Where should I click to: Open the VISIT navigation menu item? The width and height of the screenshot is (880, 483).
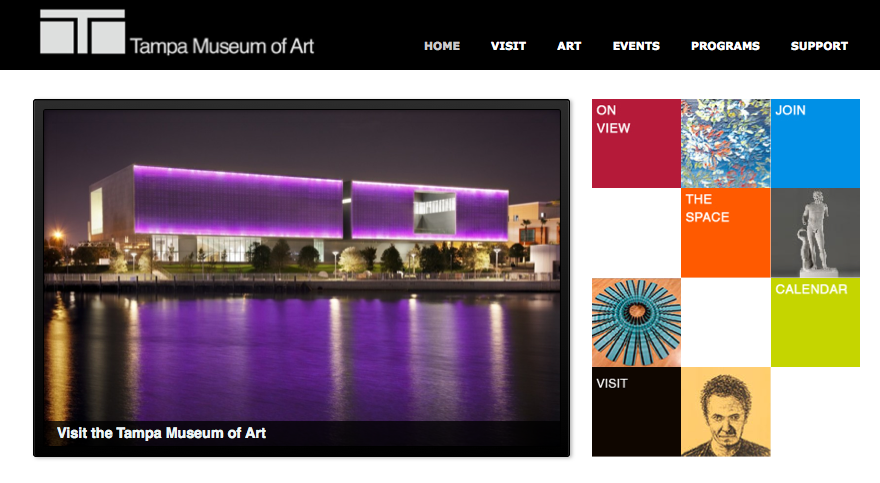(x=508, y=46)
